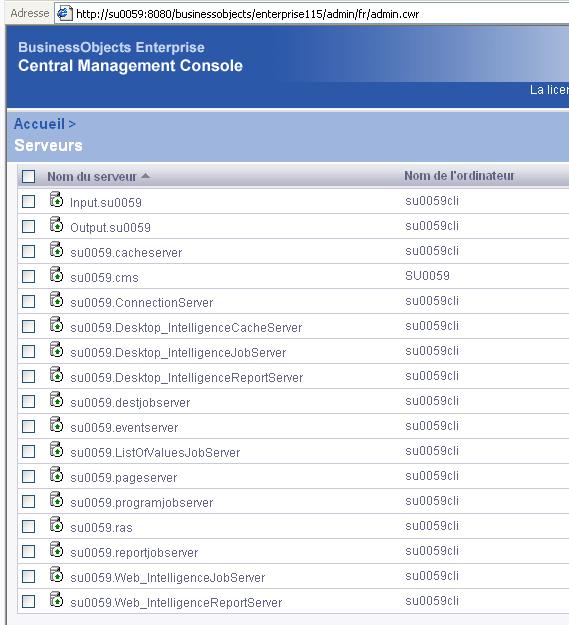Select the su0059.ras checkbox
569x625 pixels.
click(29, 527)
